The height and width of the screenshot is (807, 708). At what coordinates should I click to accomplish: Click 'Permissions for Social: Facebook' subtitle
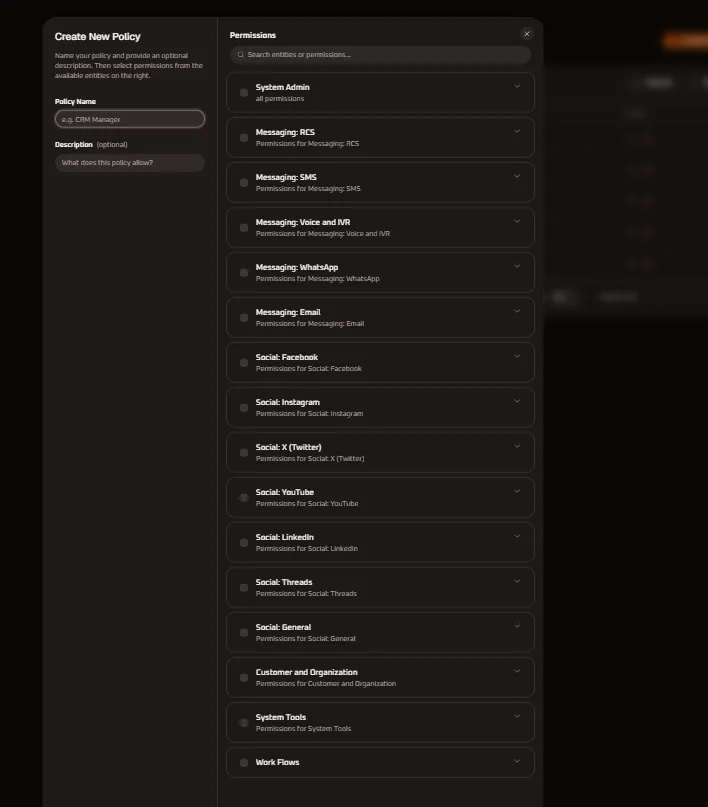pos(309,369)
